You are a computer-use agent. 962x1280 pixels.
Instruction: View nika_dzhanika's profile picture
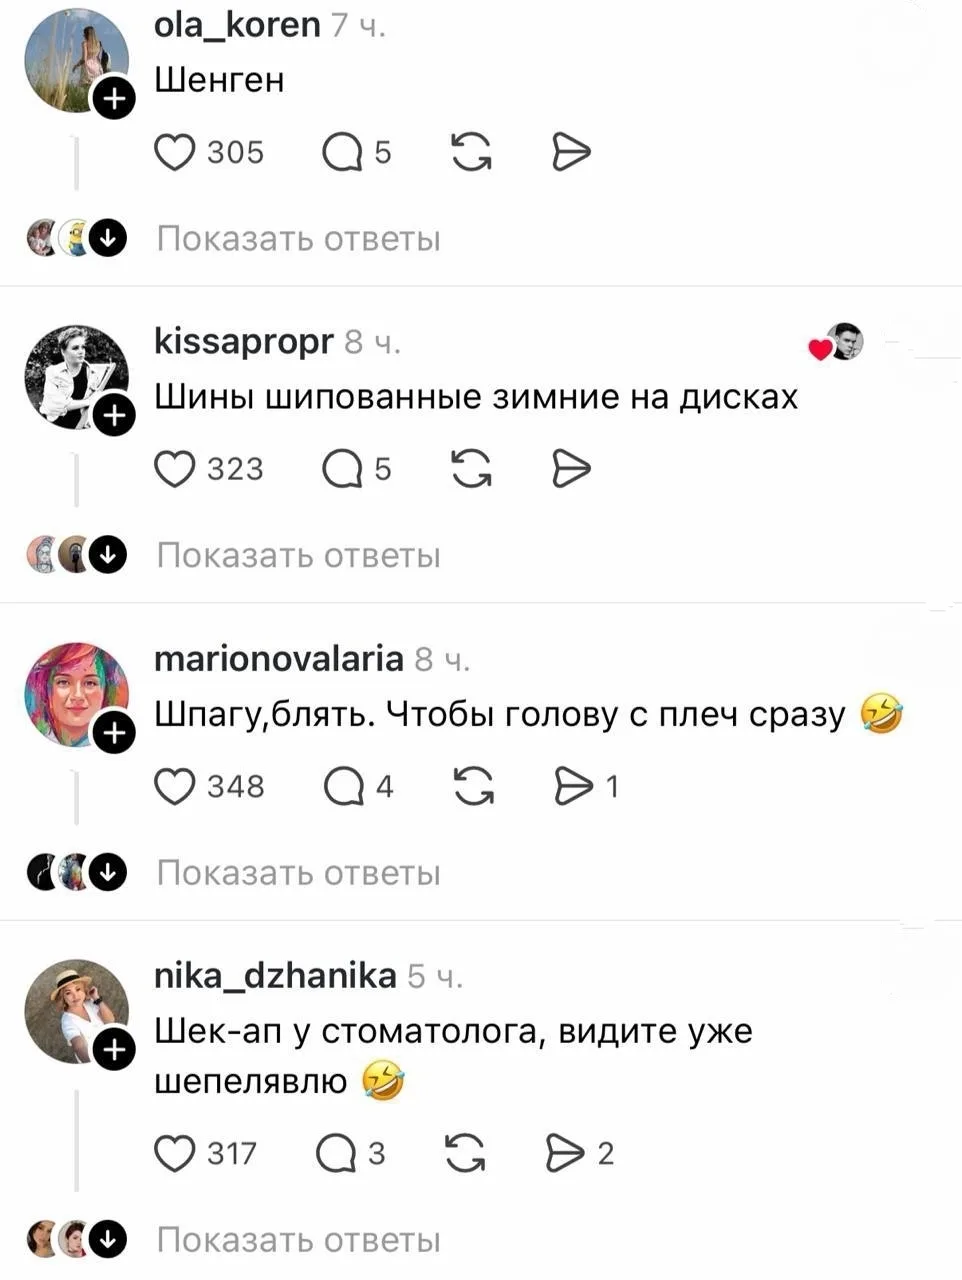(76, 1011)
